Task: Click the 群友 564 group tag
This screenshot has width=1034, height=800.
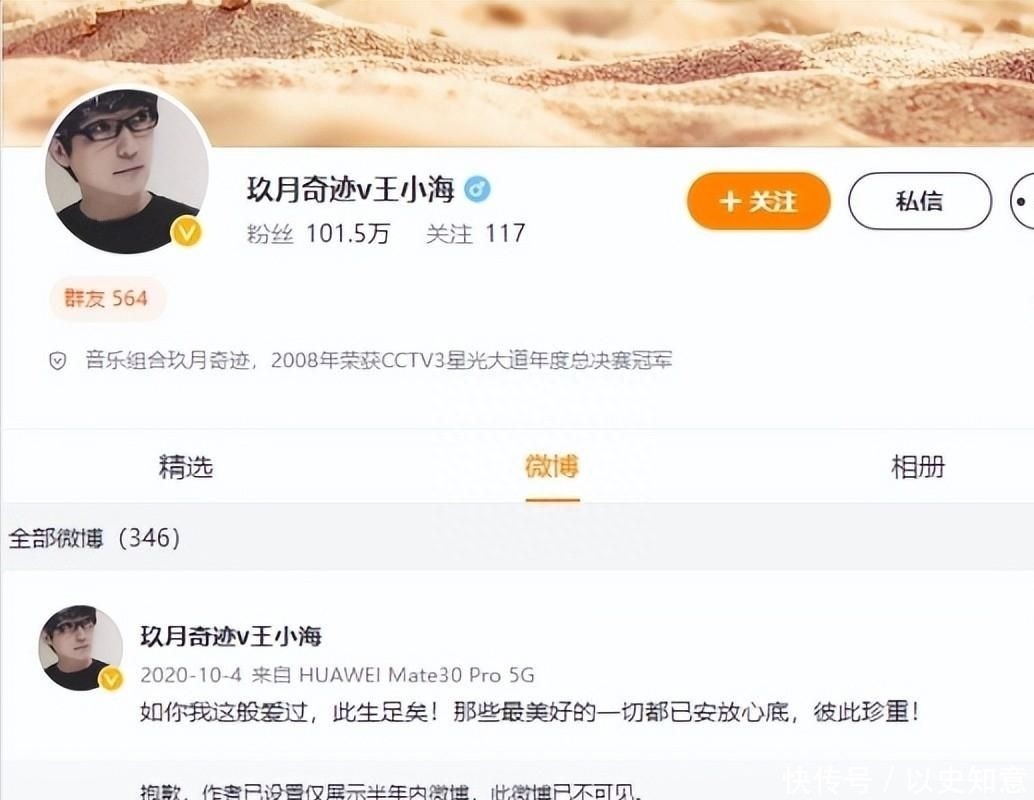Action: pyautogui.click(x=107, y=299)
